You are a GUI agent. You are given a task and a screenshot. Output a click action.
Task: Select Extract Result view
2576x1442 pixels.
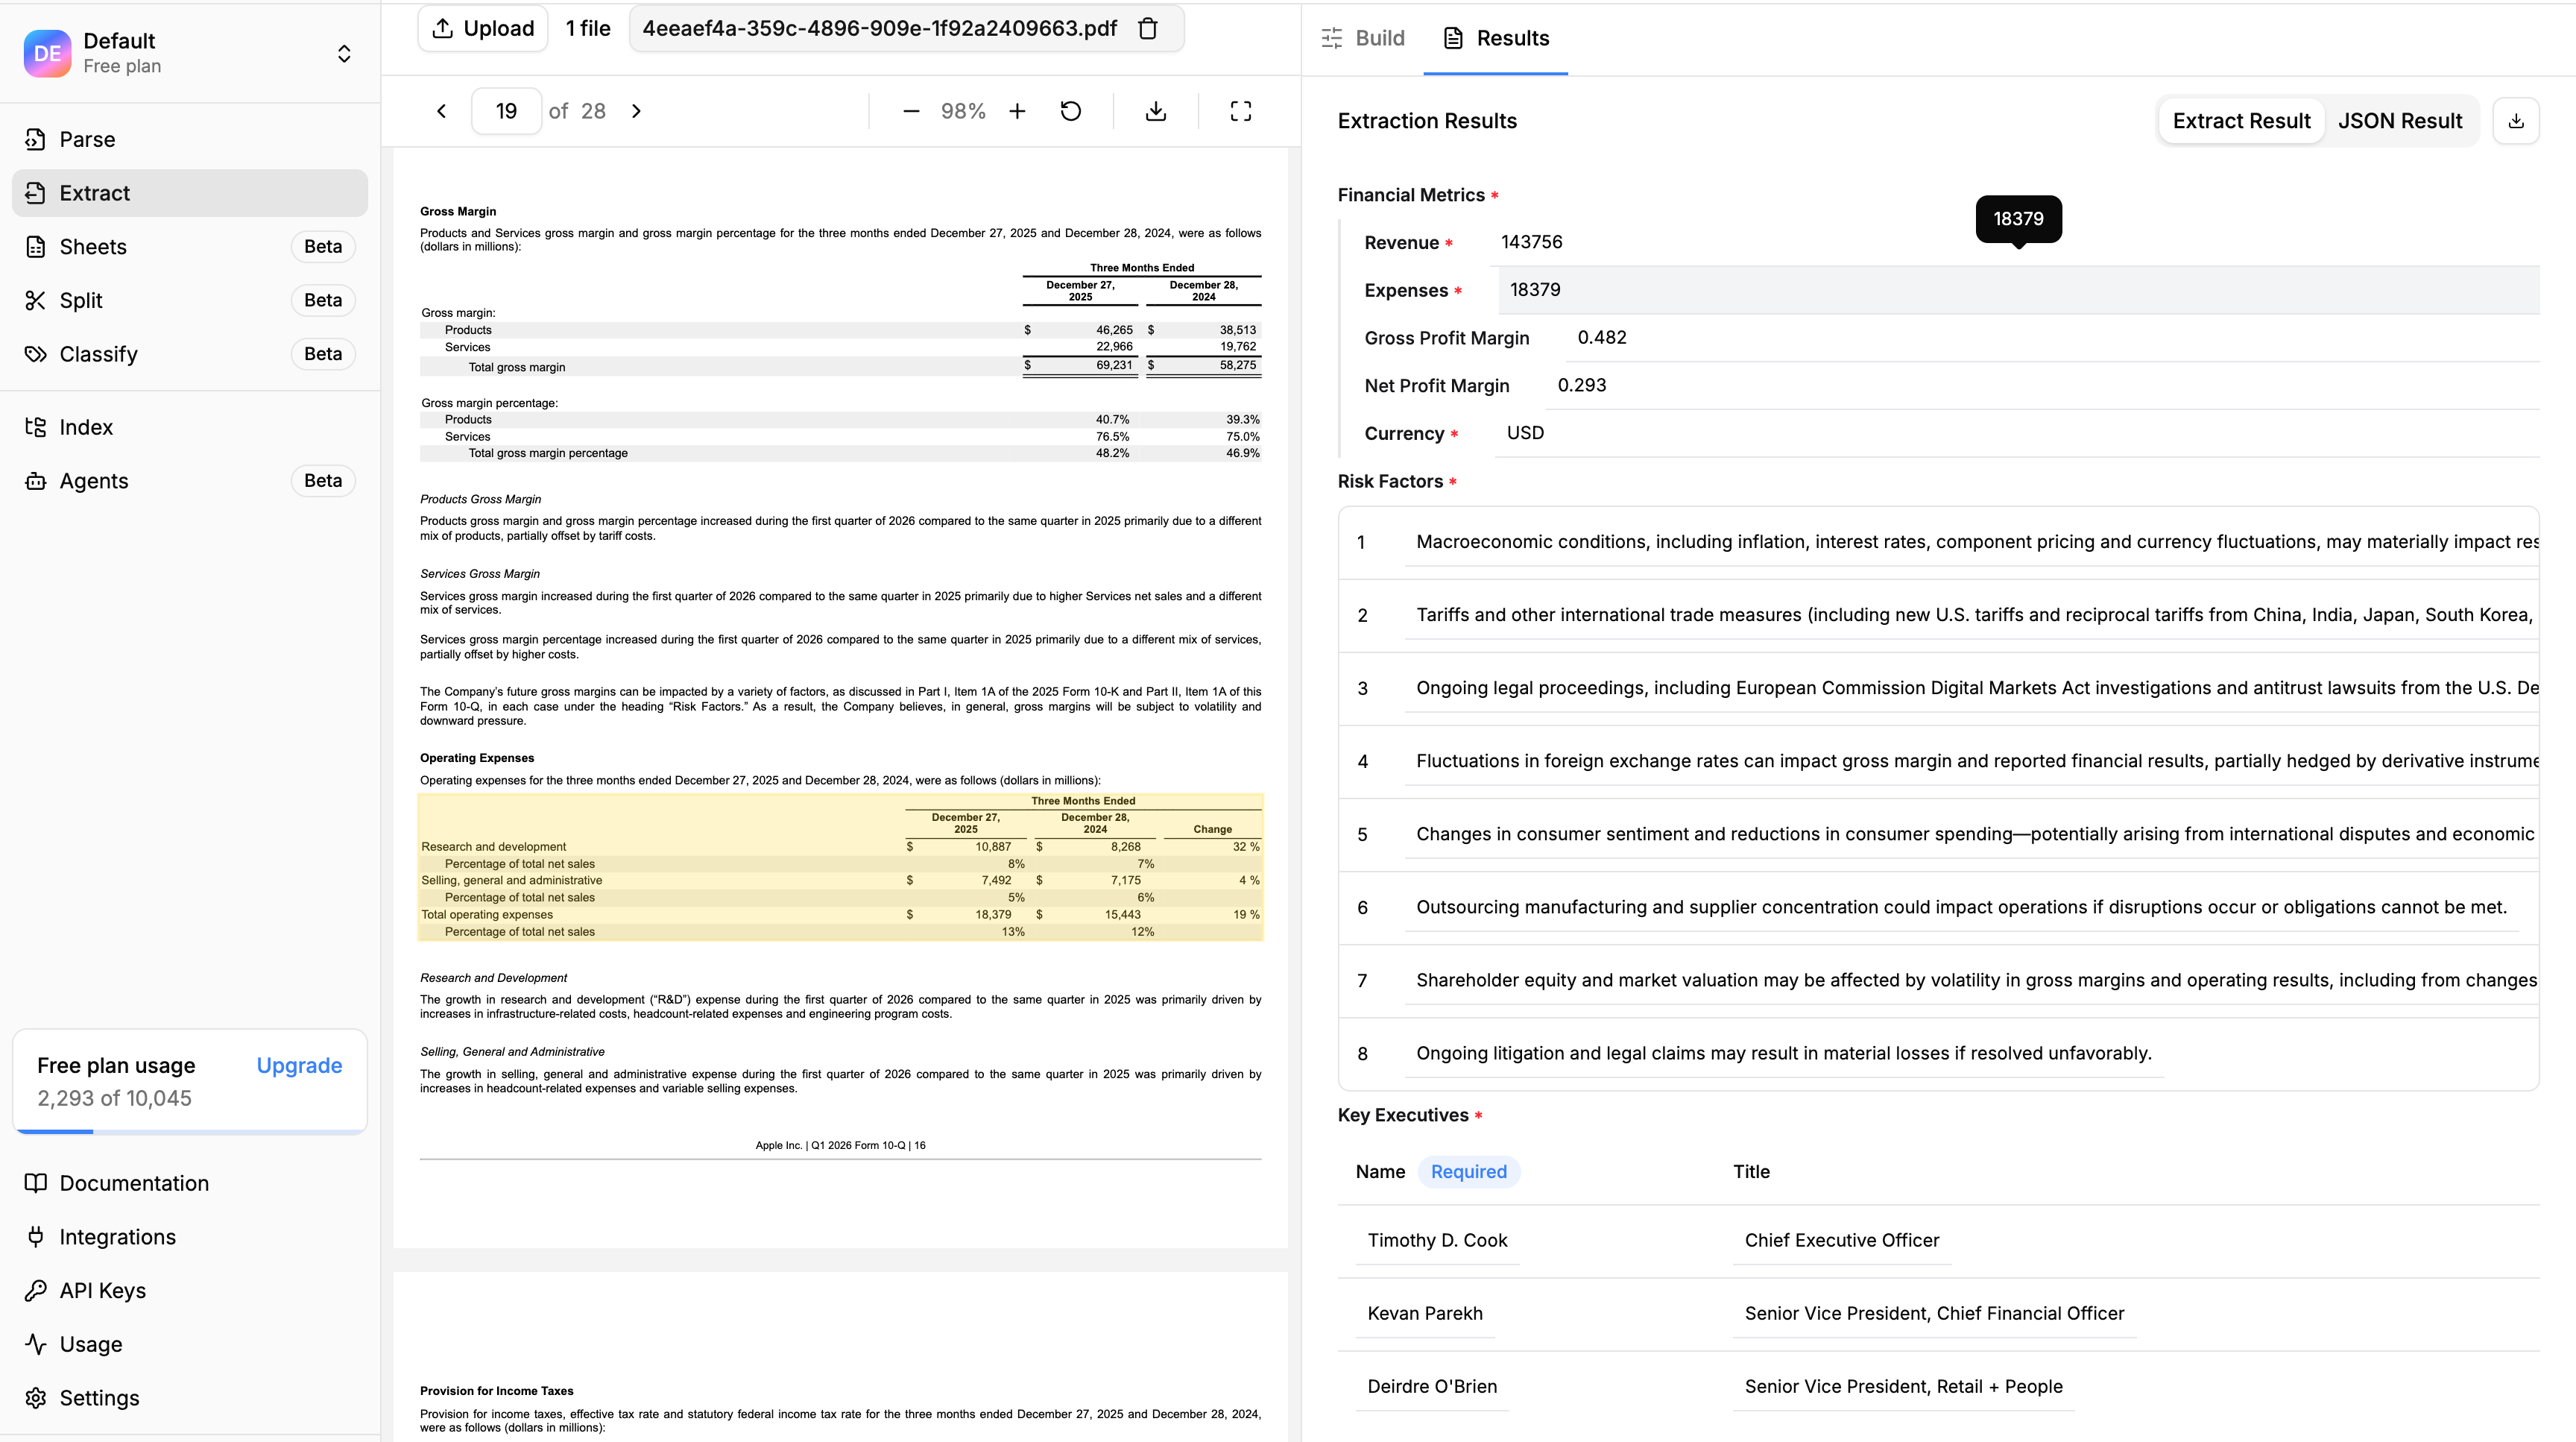pos(2241,121)
